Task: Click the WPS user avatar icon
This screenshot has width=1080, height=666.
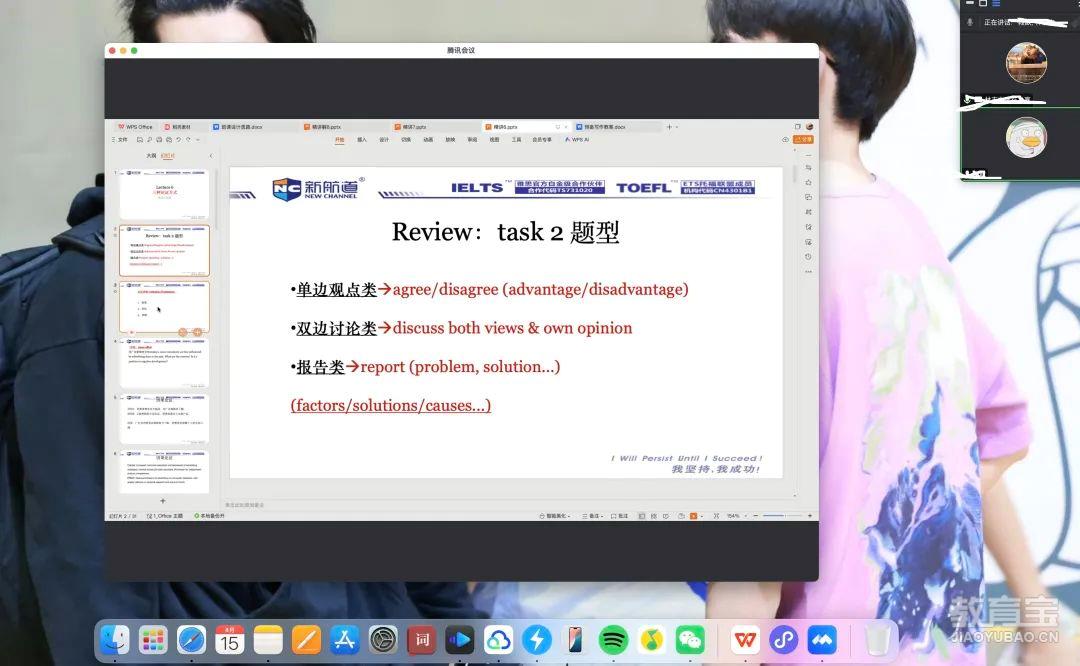Action: click(810, 127)
